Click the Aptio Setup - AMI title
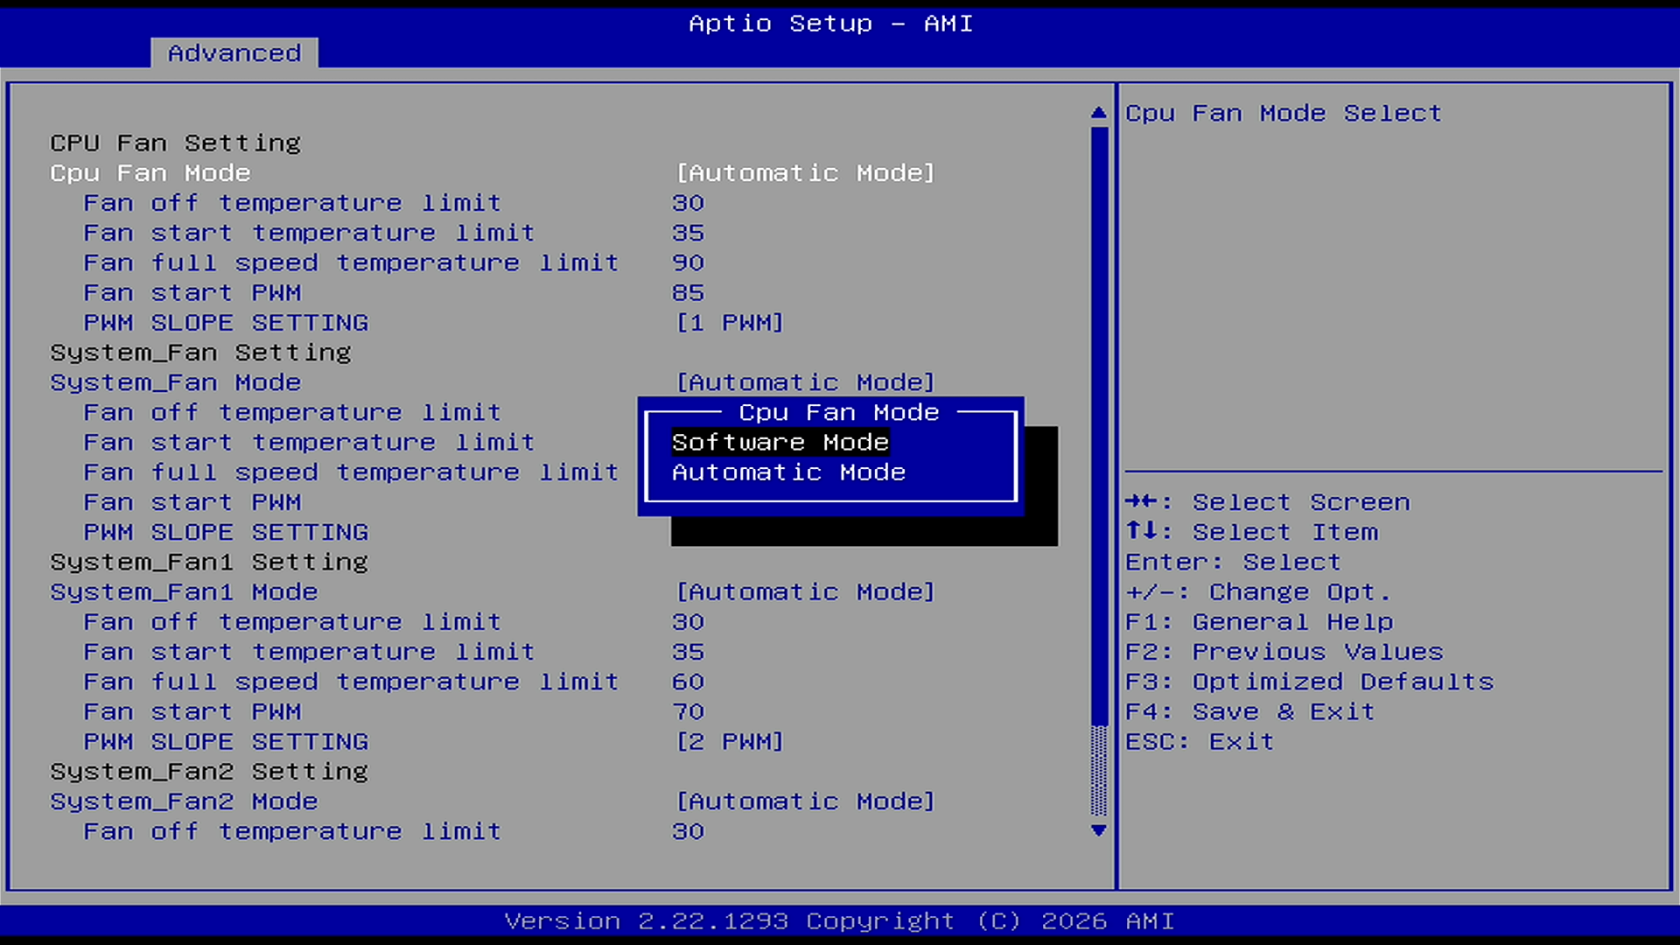This screenshot has height=945, width=1680. (830, 23)
